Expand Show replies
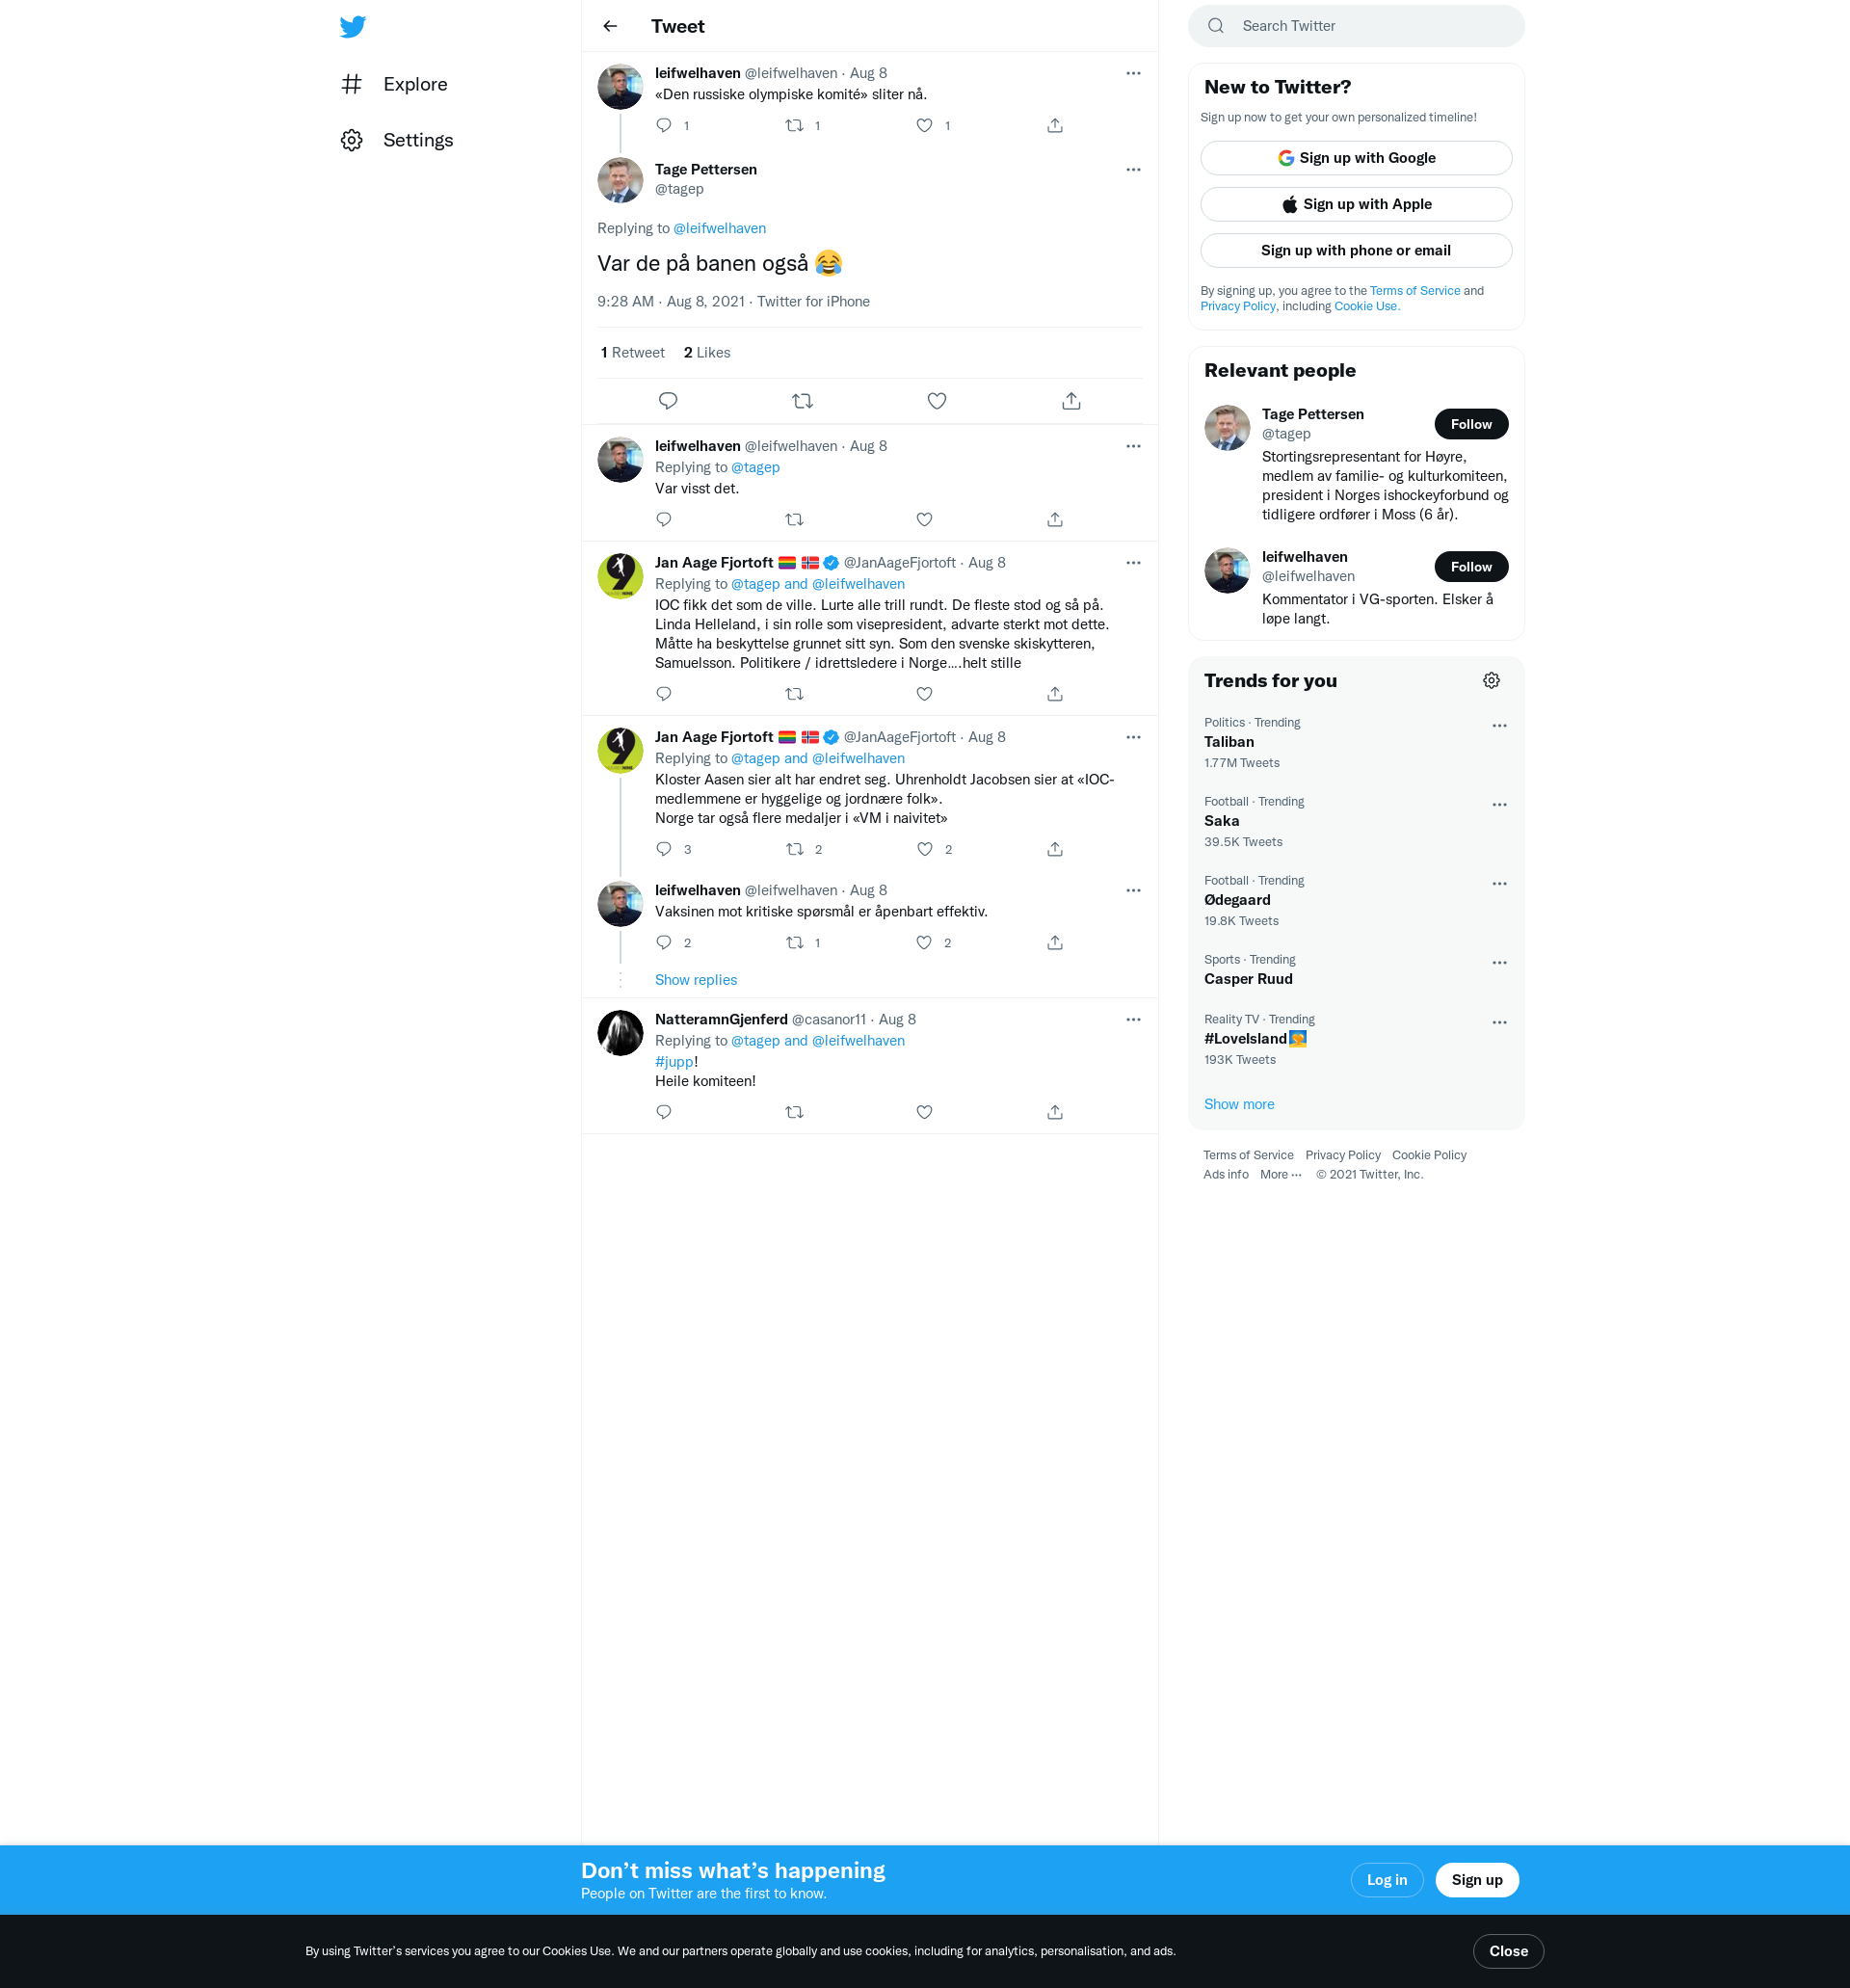1850x1988 pixels. point(695,980)
